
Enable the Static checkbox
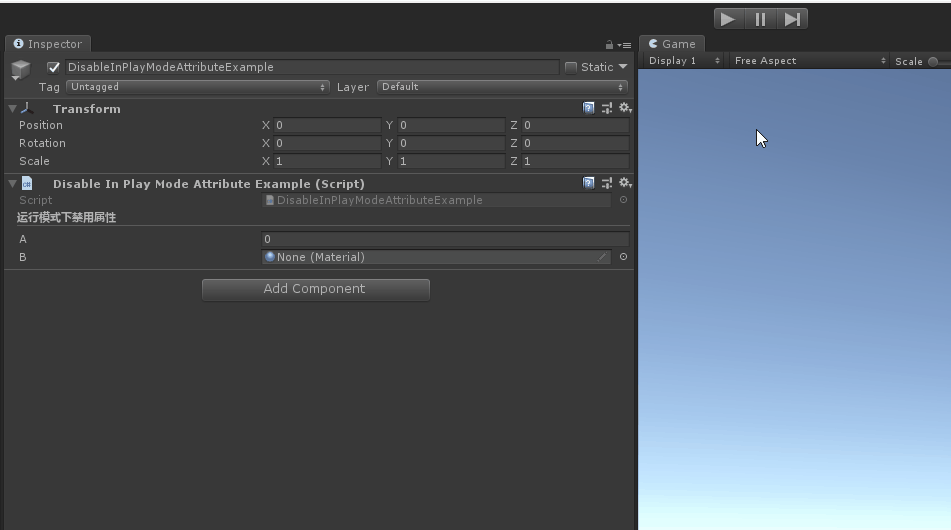coord(571,67)
